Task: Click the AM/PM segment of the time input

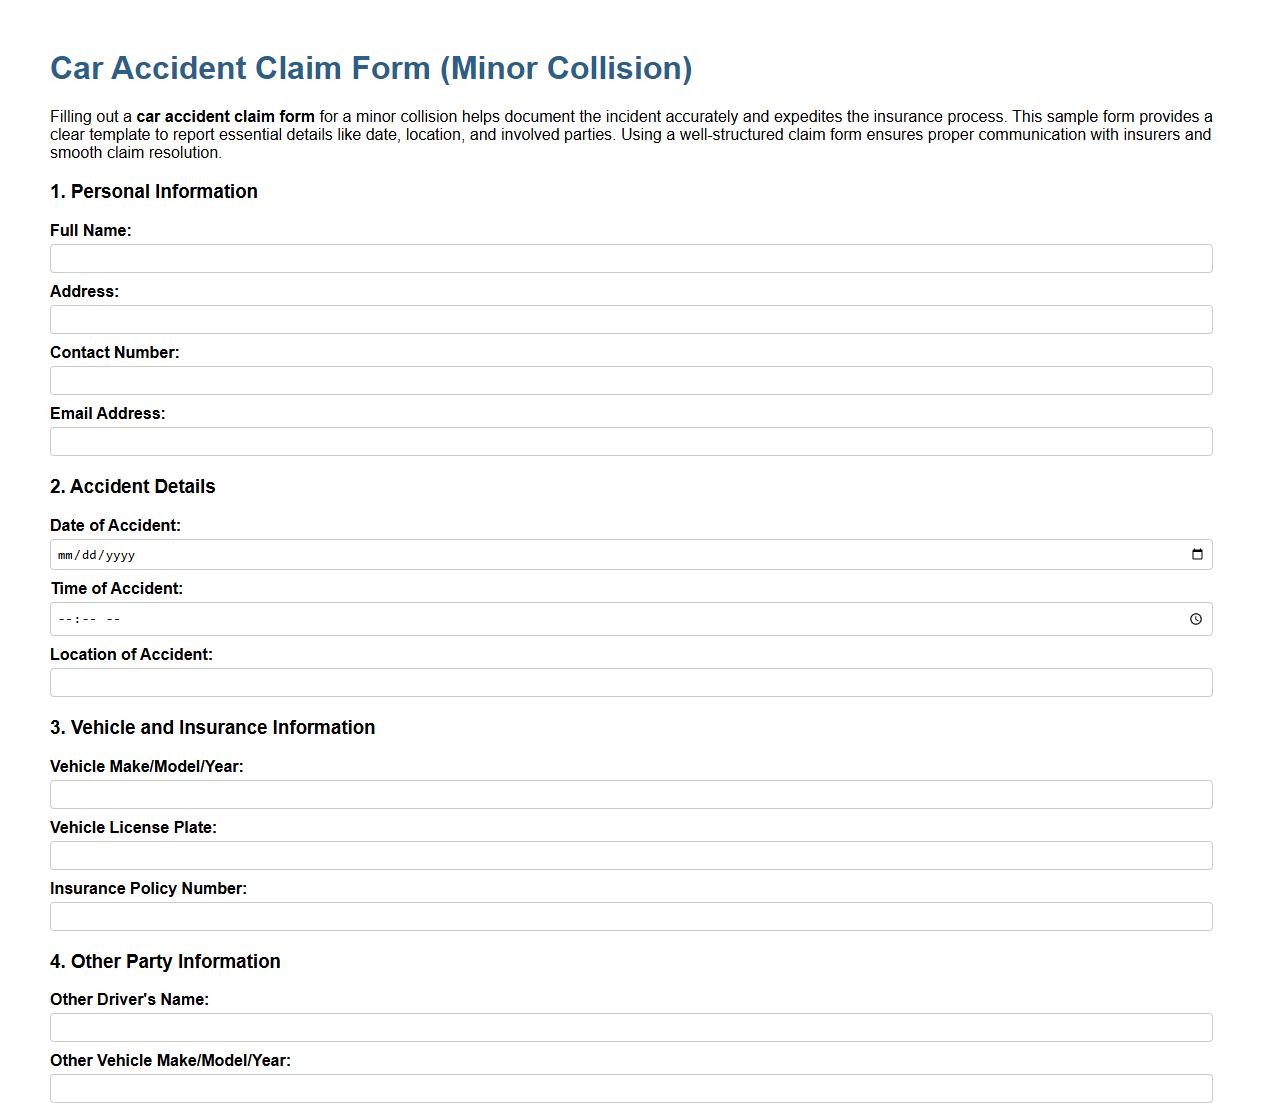Action: click(113, 618)
